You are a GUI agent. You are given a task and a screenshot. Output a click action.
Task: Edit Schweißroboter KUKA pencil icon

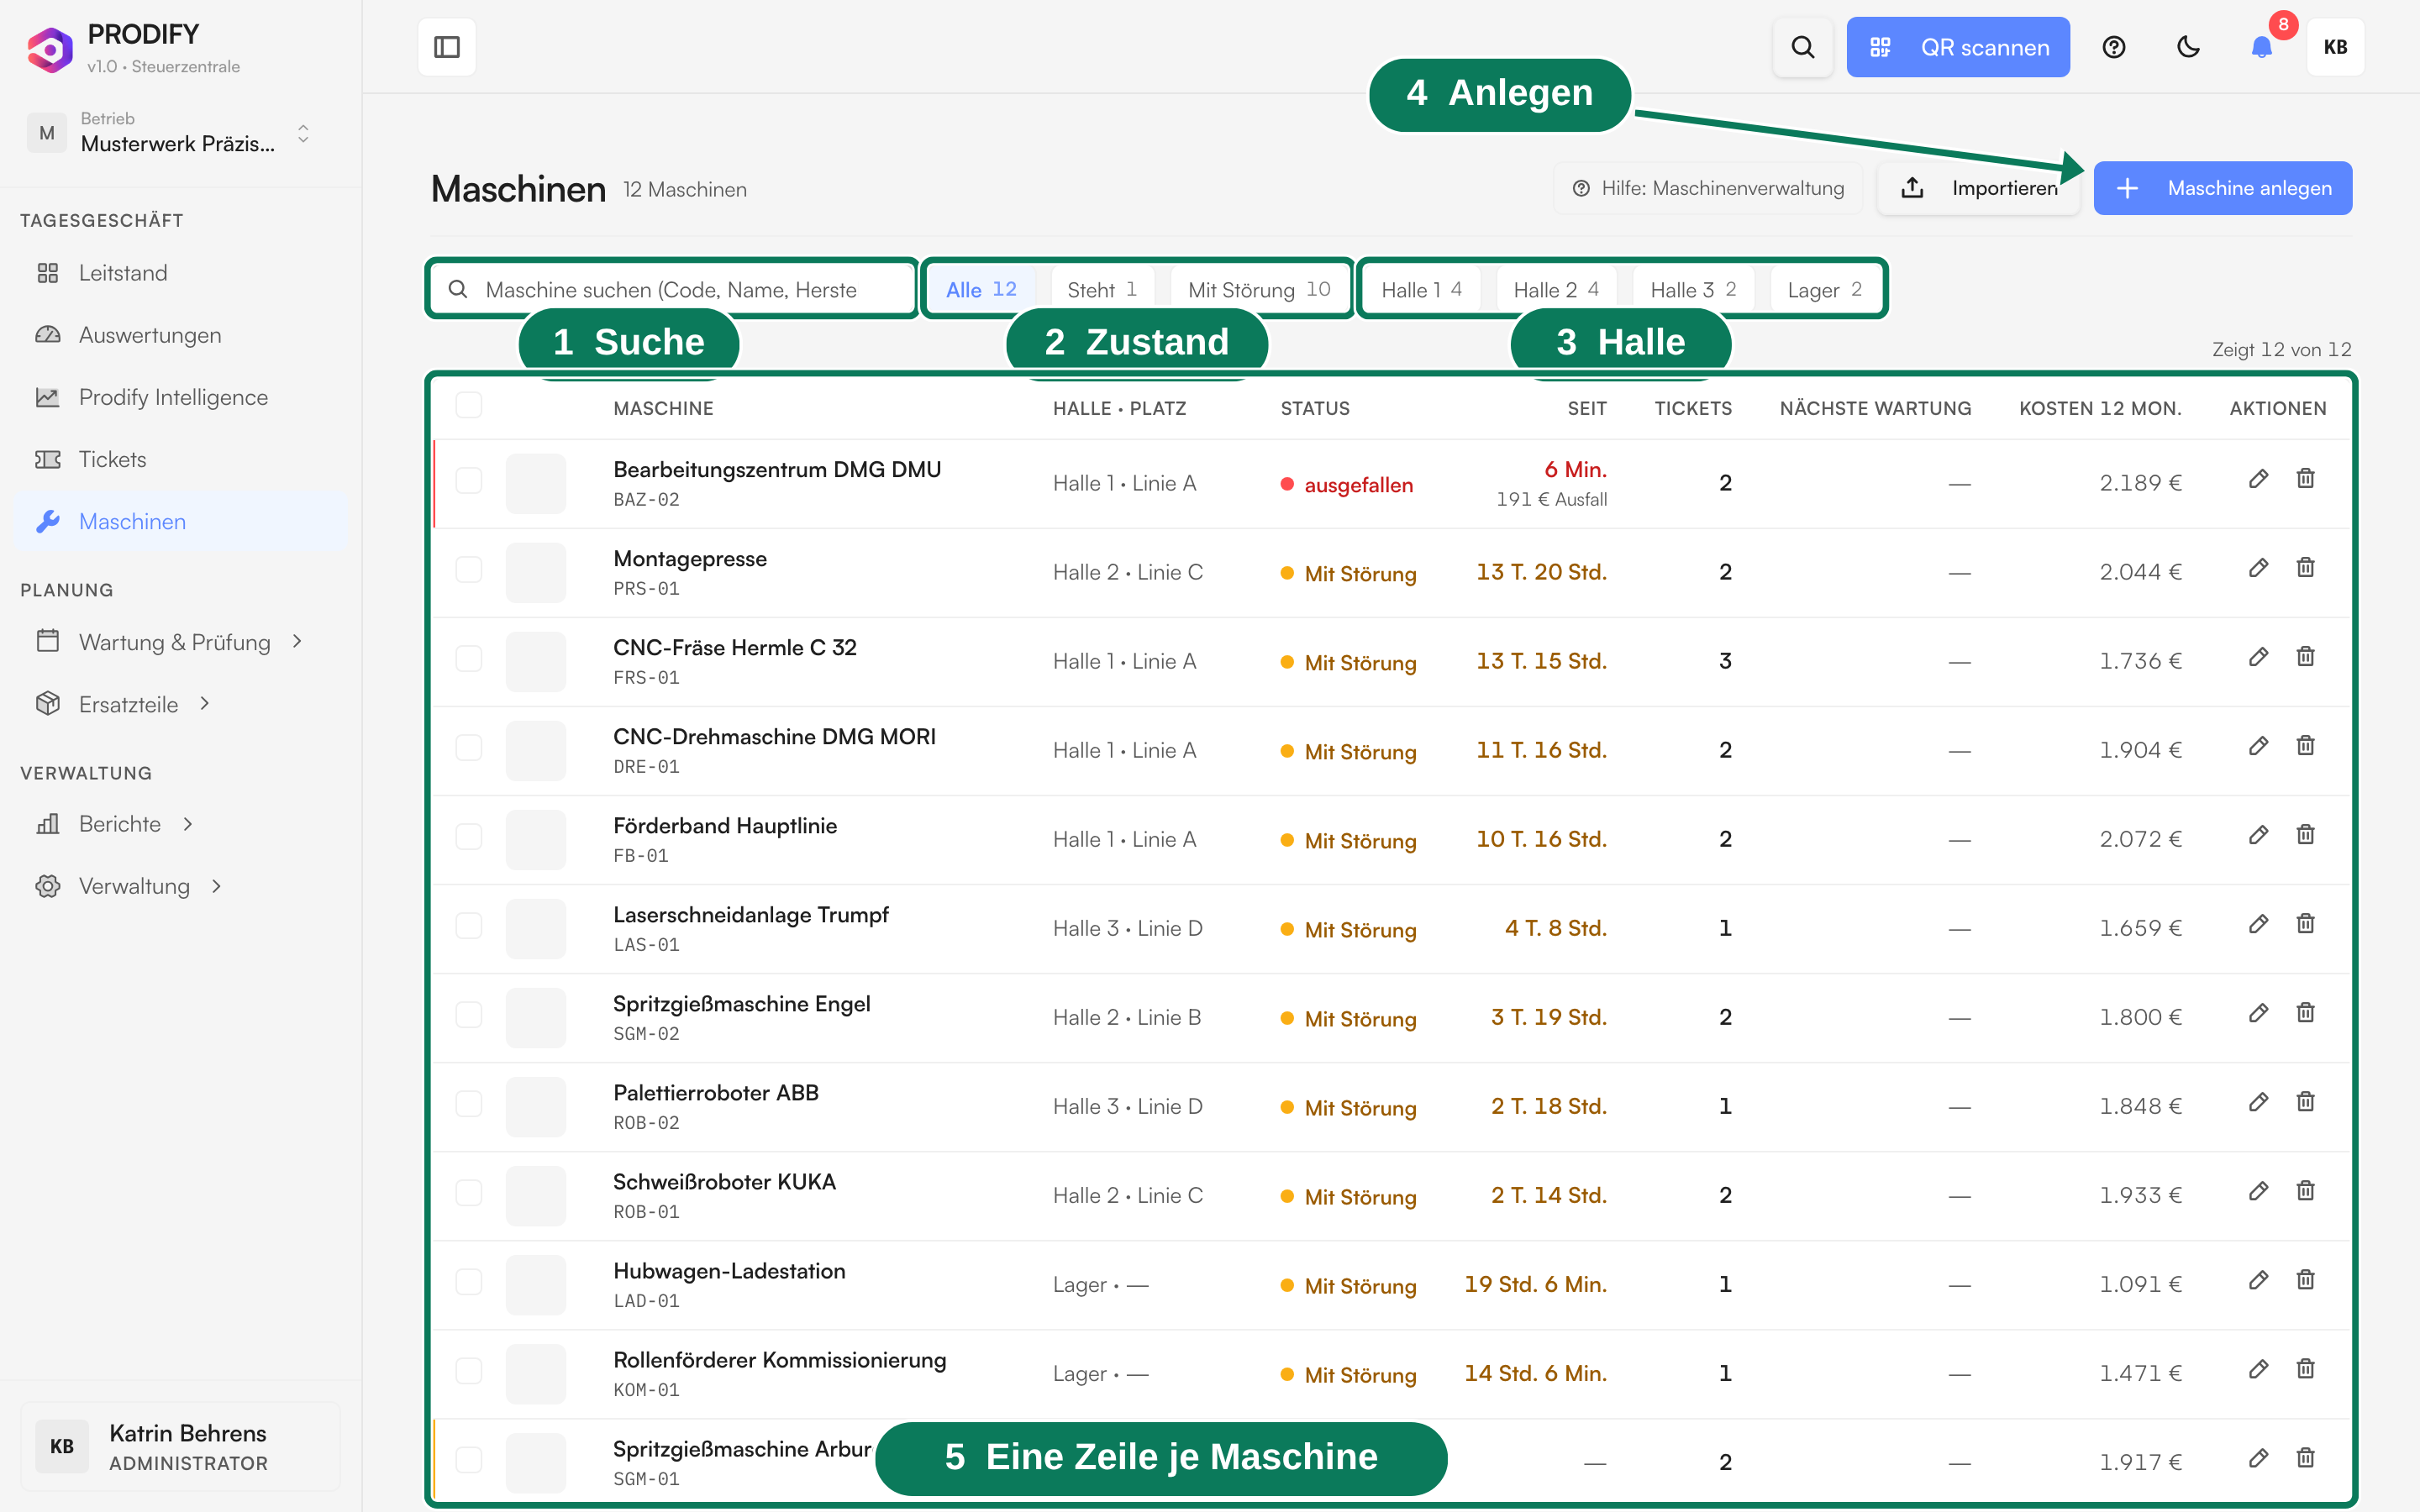pyautogui.click(x=2258, y=1191)
